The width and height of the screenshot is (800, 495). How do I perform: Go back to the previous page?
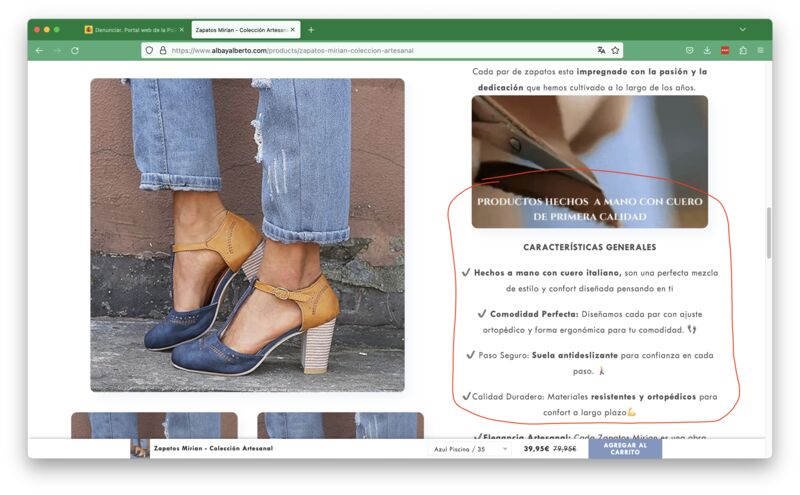pyautogui.click(x=40, y=51)
